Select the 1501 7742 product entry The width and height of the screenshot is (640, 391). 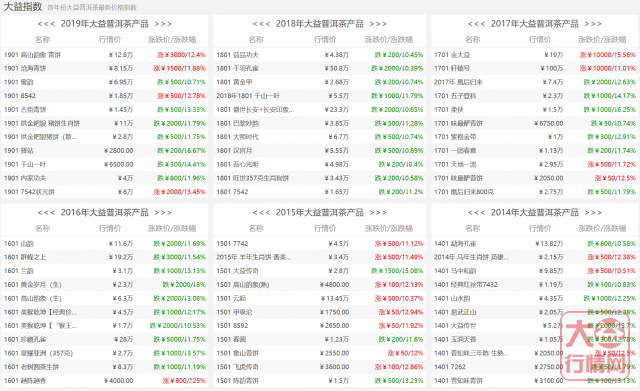click(x=232, y=244)
